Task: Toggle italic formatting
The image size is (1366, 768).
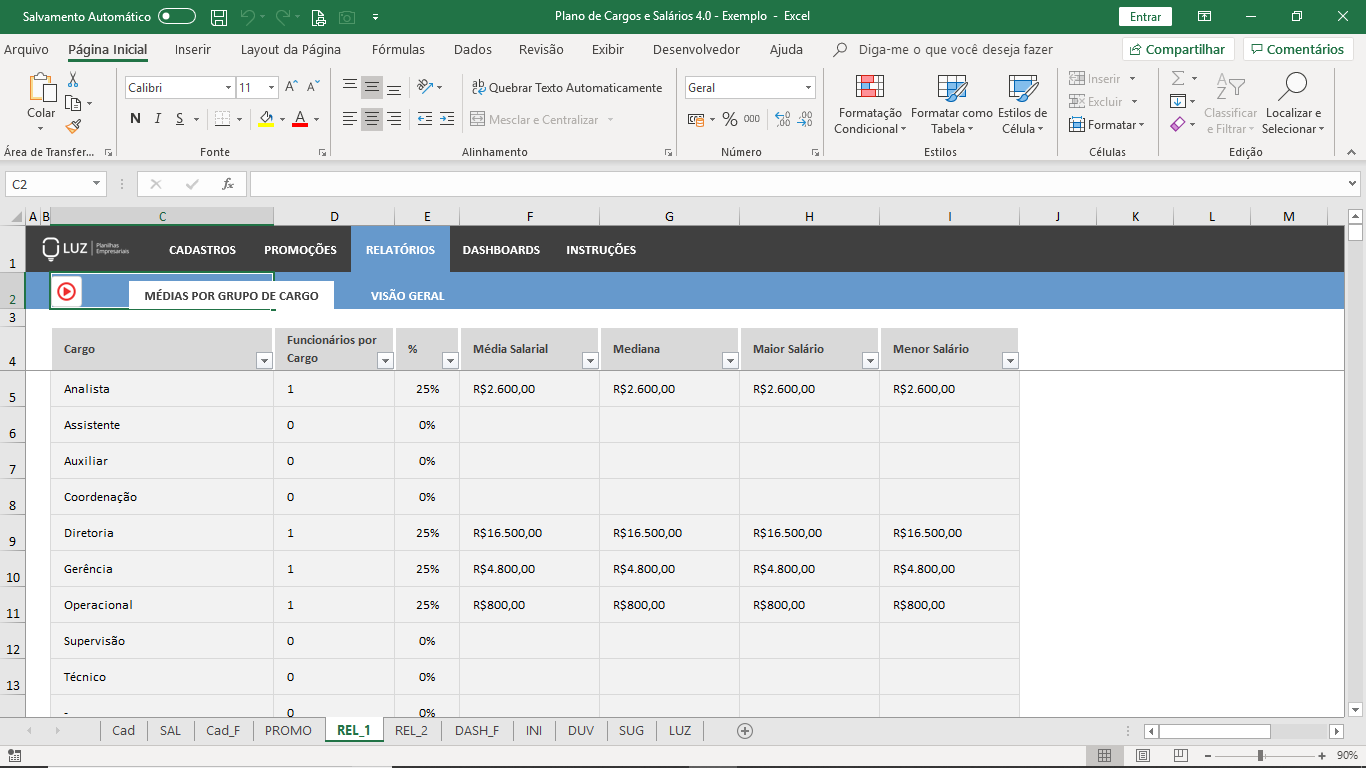Action: pyautogui.click(x=158, y=119)
